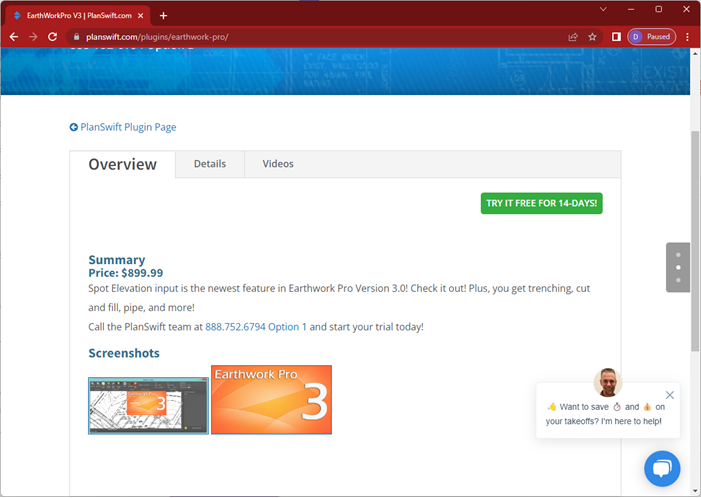Share this page from the address bar
Image resolution: width=701 pixels, height=498 pixels.
tap(573, 37)
